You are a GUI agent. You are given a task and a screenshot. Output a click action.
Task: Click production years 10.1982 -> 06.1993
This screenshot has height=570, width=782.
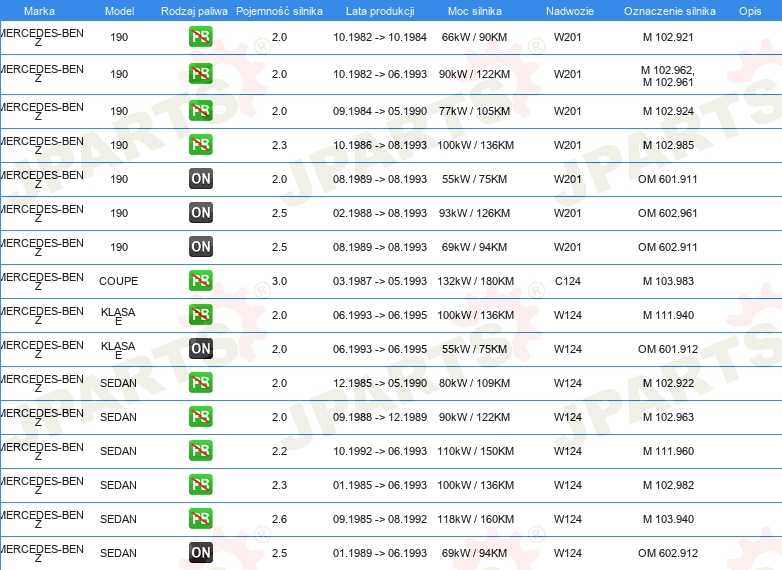(380, 74)
